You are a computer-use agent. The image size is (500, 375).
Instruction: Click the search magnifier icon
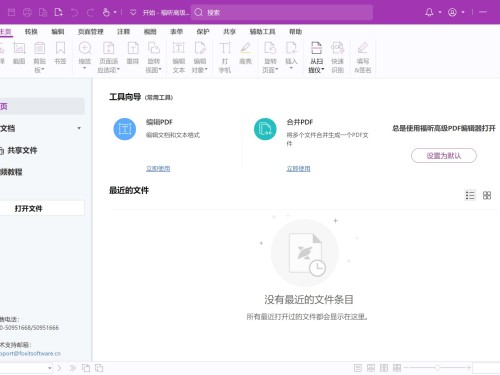pos(198,13)
